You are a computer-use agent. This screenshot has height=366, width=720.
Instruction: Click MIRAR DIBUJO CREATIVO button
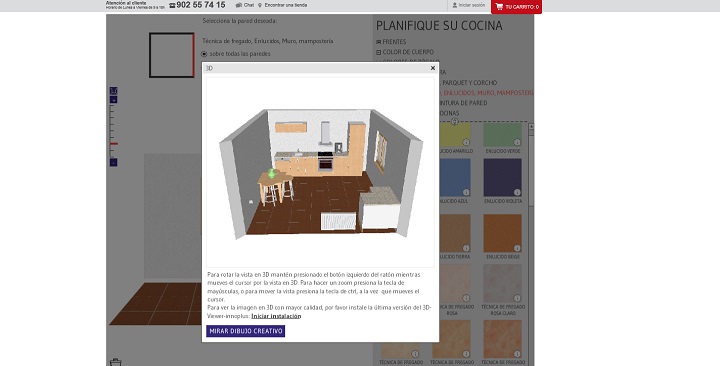click(x=246, y=331)
